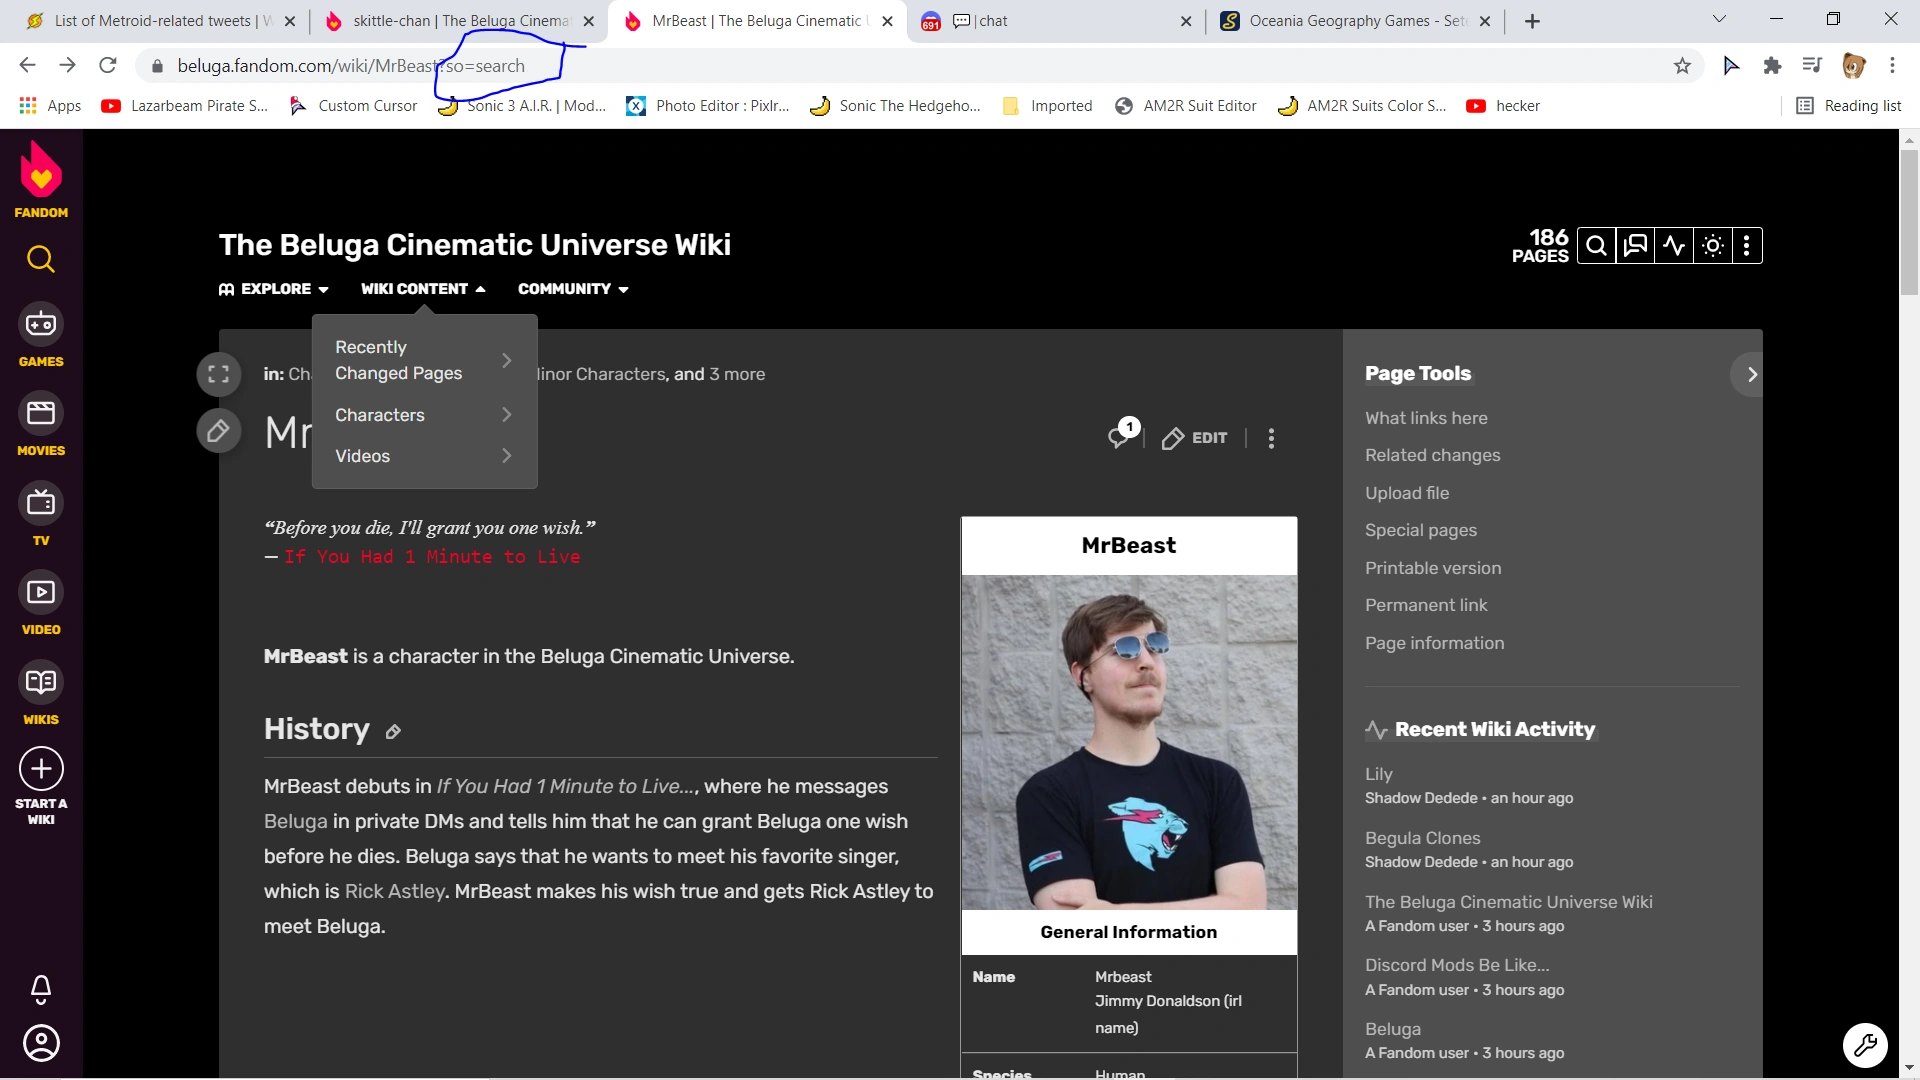Click the Edit button on the MrBeast page
Screen dimensions: 1920x1080
tap(1194, 438)
